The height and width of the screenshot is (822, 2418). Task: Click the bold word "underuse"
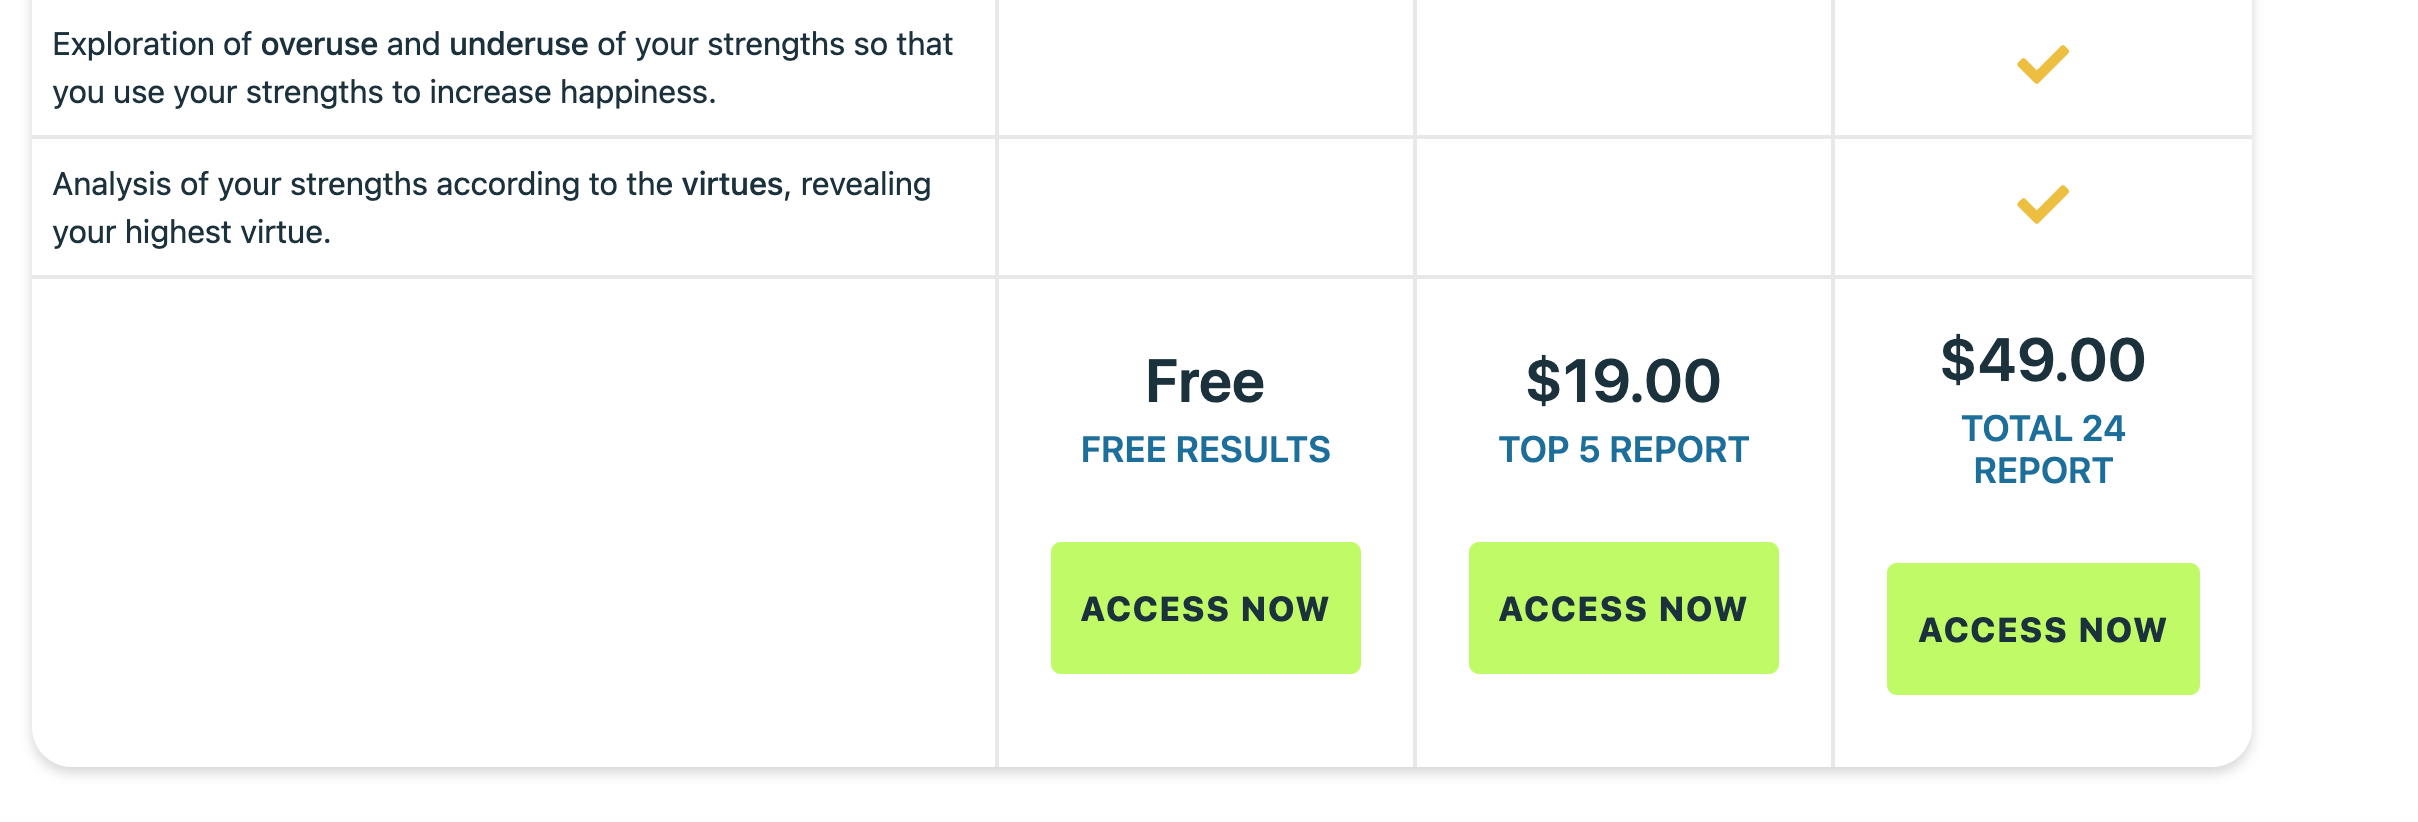click(518, 45)
